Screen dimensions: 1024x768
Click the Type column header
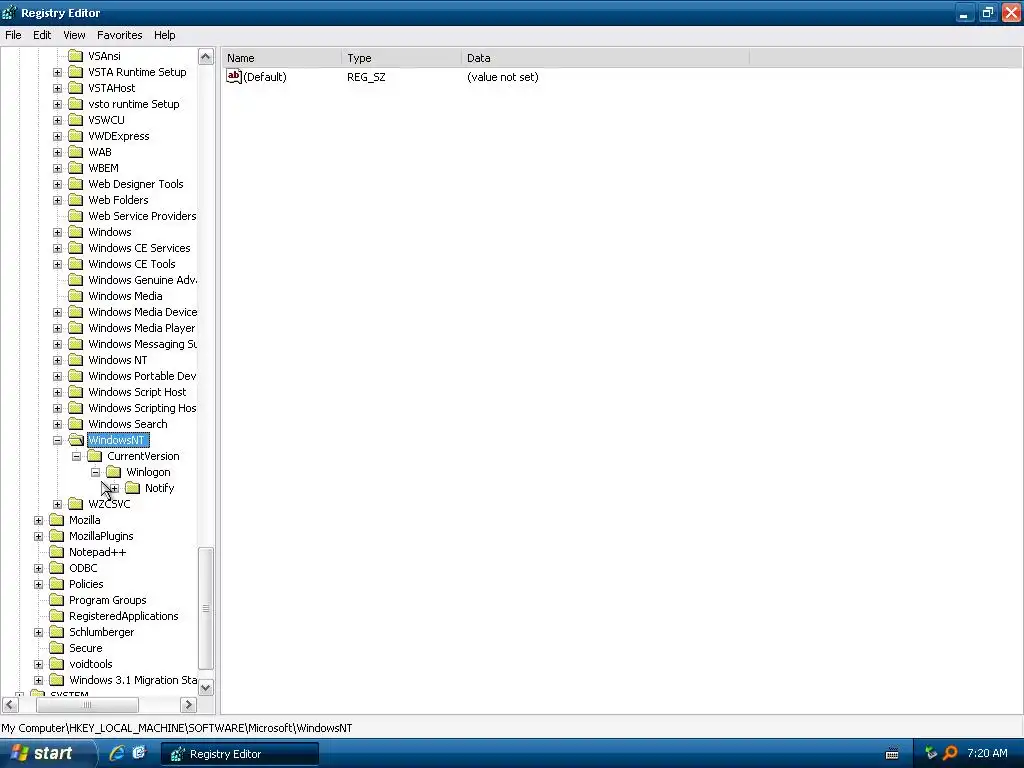point(401,58)
